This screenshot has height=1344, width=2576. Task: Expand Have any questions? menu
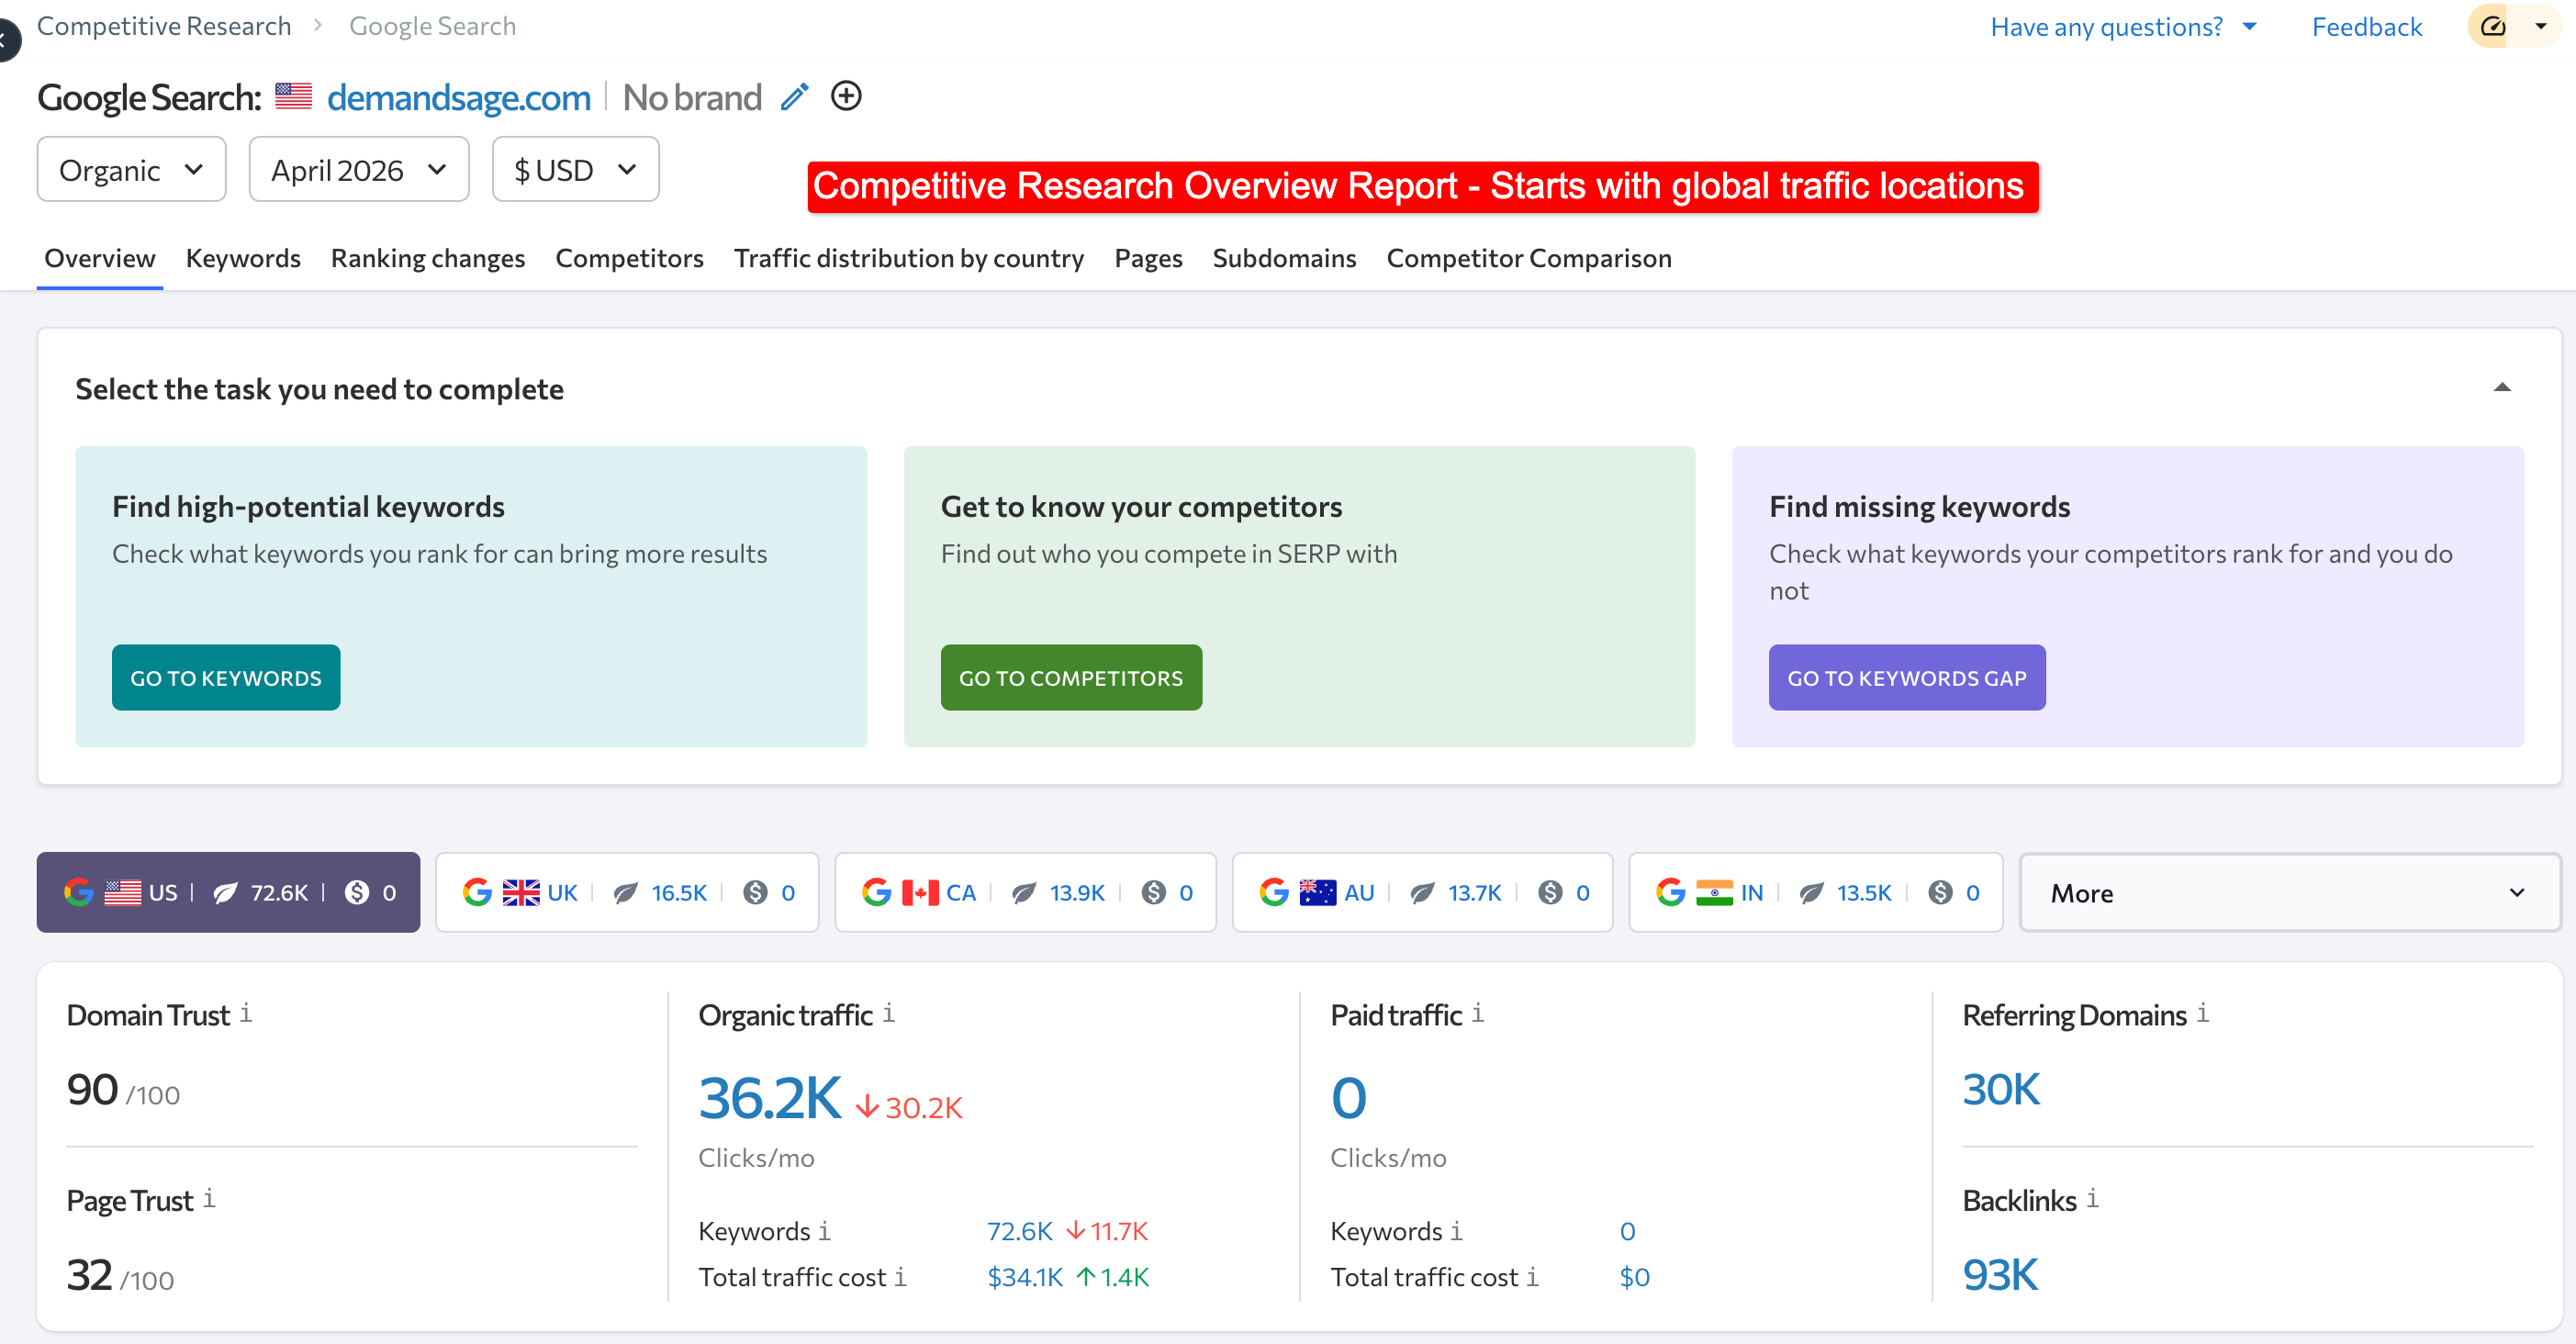(2123, 26)
